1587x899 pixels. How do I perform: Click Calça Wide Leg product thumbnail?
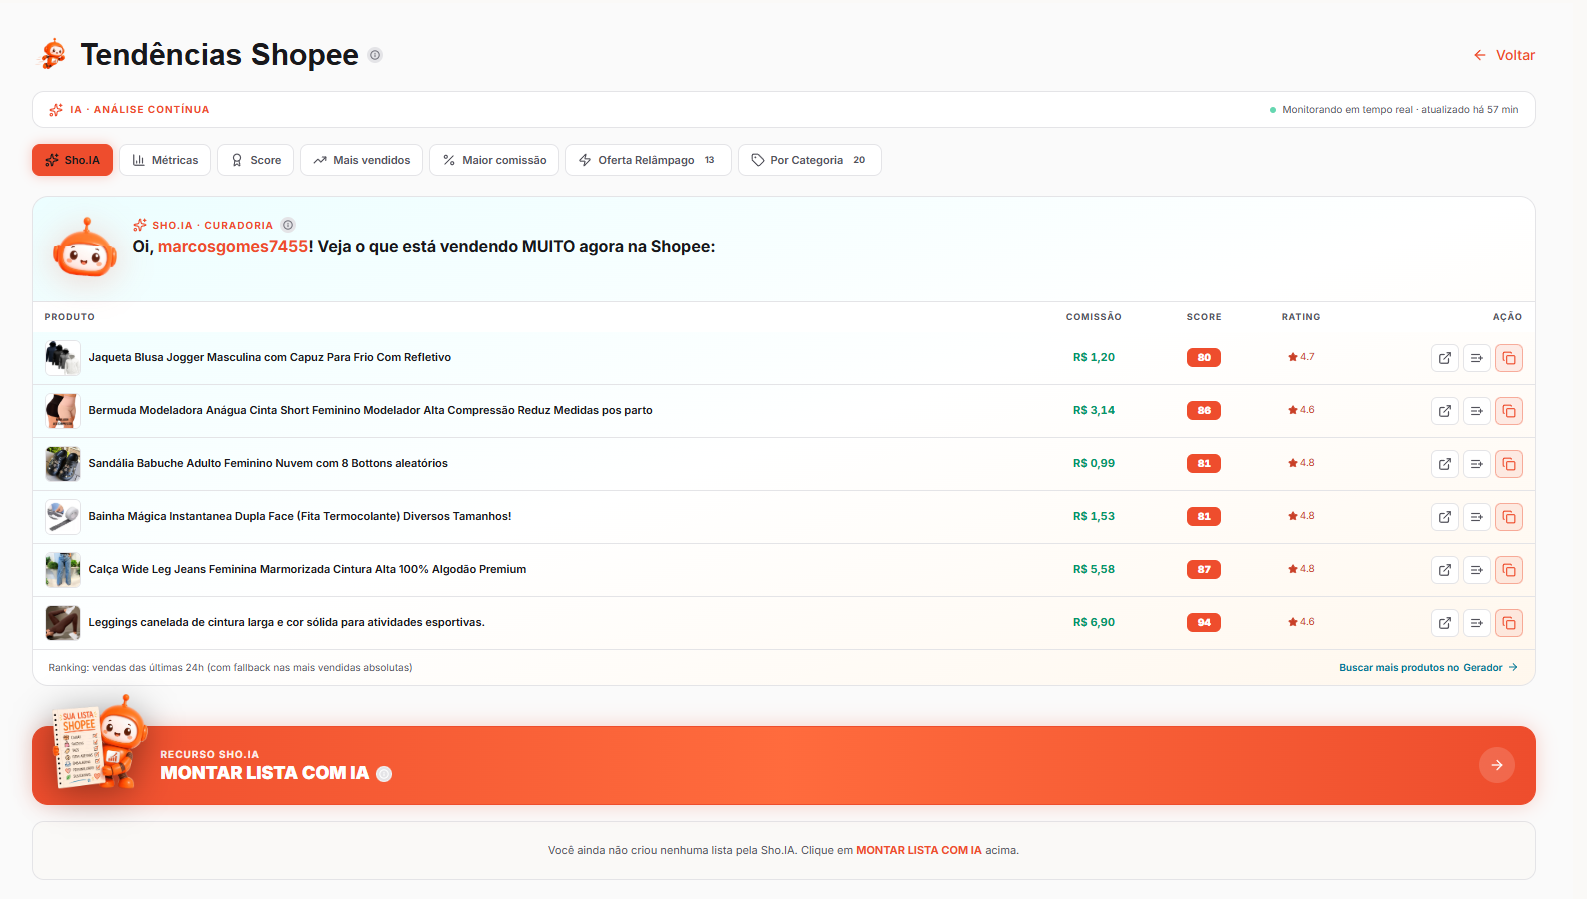click(x=63, y=570)
